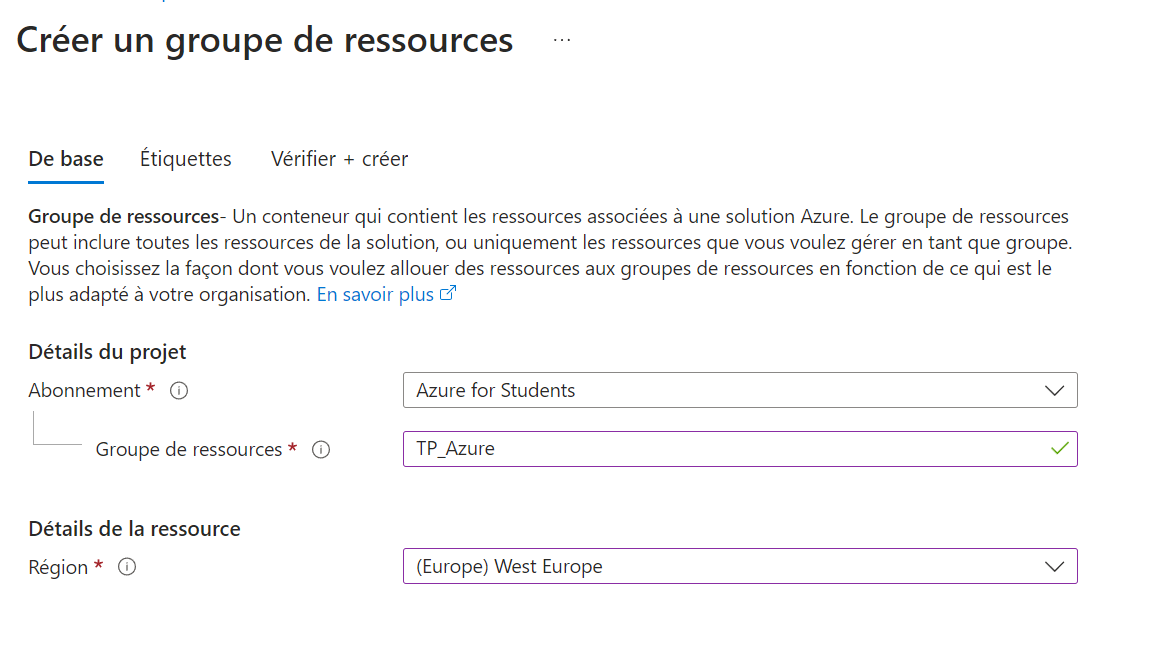Open the Région location dropdown
The width and height of the screenshot is (1162, 649).
pos(740,566)
